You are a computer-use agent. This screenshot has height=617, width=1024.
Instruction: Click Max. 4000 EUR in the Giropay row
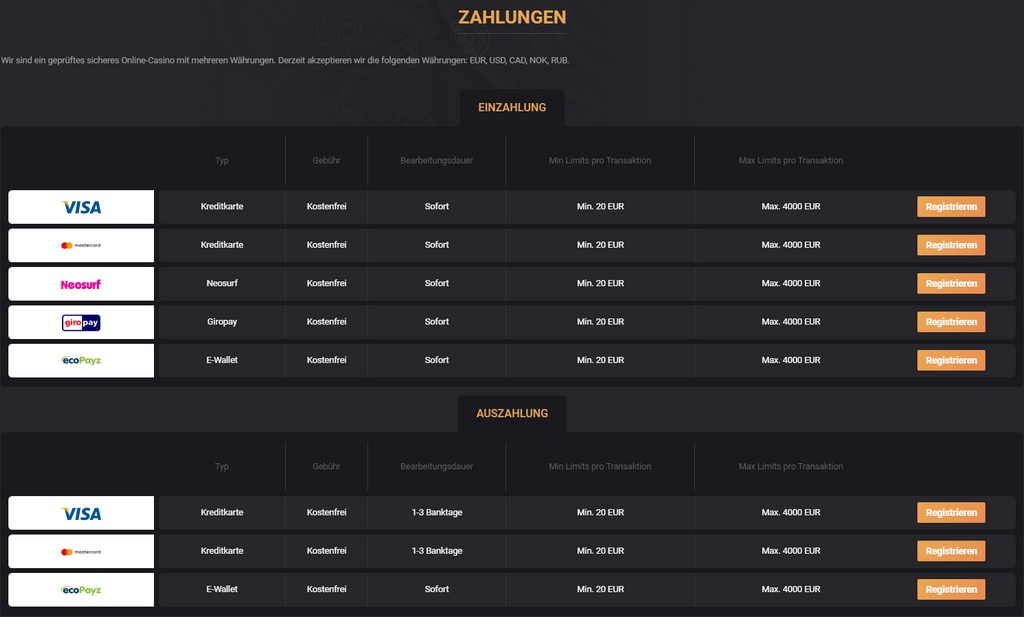coord(791,322)
